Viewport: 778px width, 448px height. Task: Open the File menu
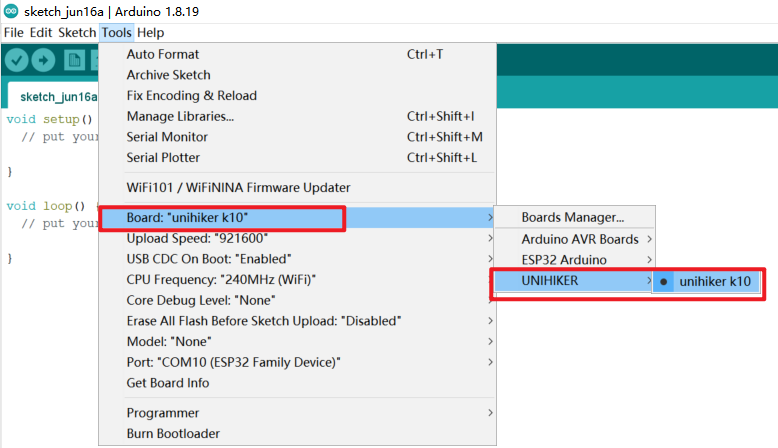14,33
